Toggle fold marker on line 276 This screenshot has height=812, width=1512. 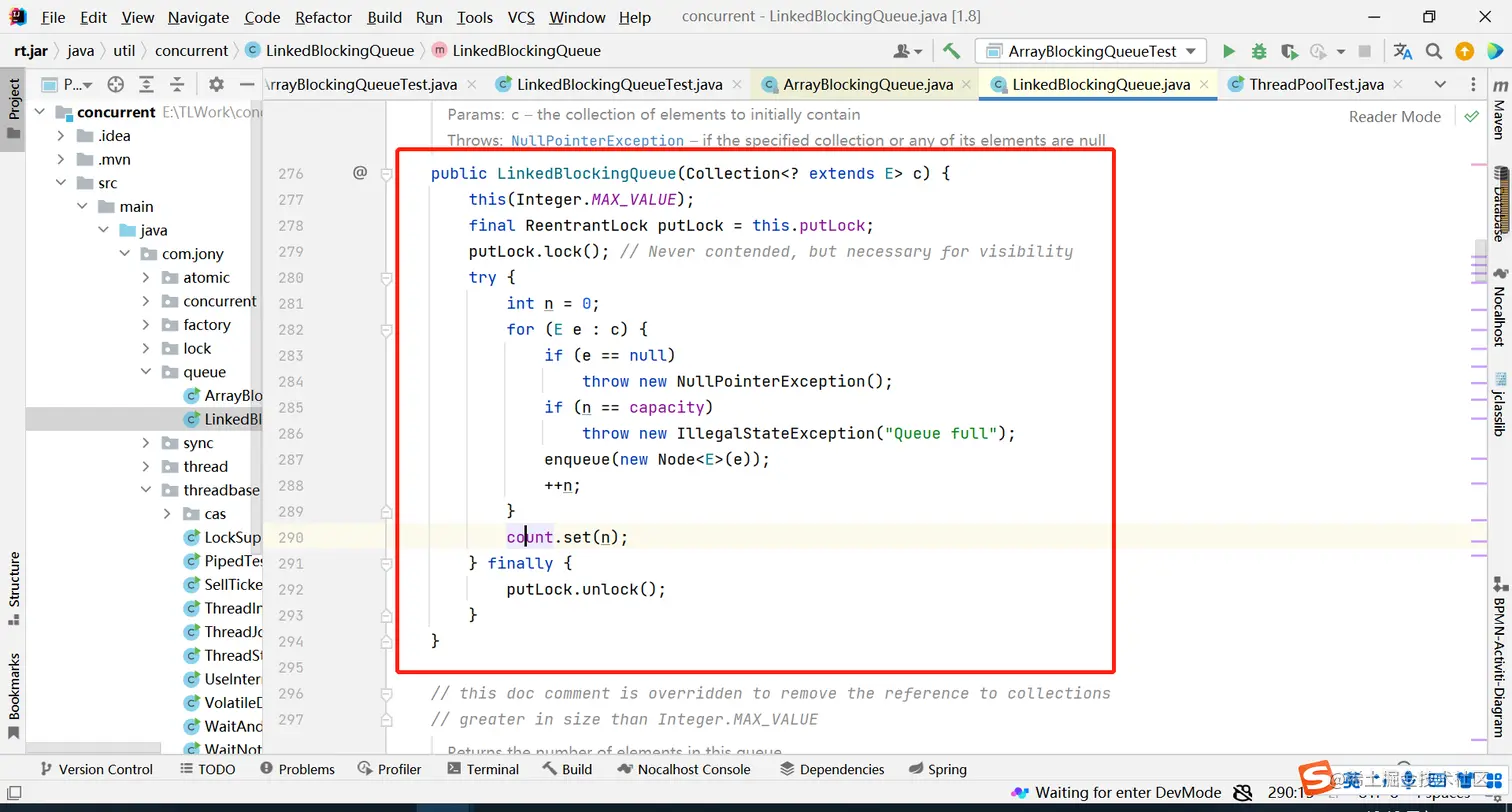386,174
